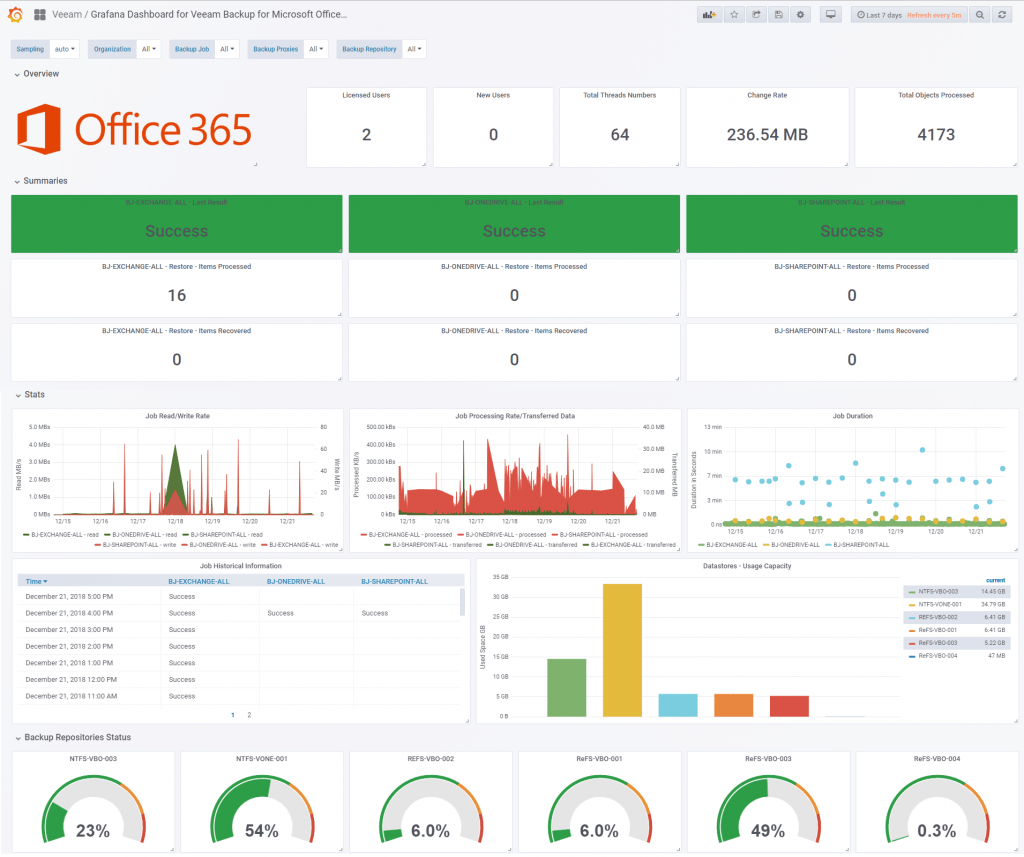Open the Last 7 days time picker
The image size is (1024, 857).
click(909, 15)
